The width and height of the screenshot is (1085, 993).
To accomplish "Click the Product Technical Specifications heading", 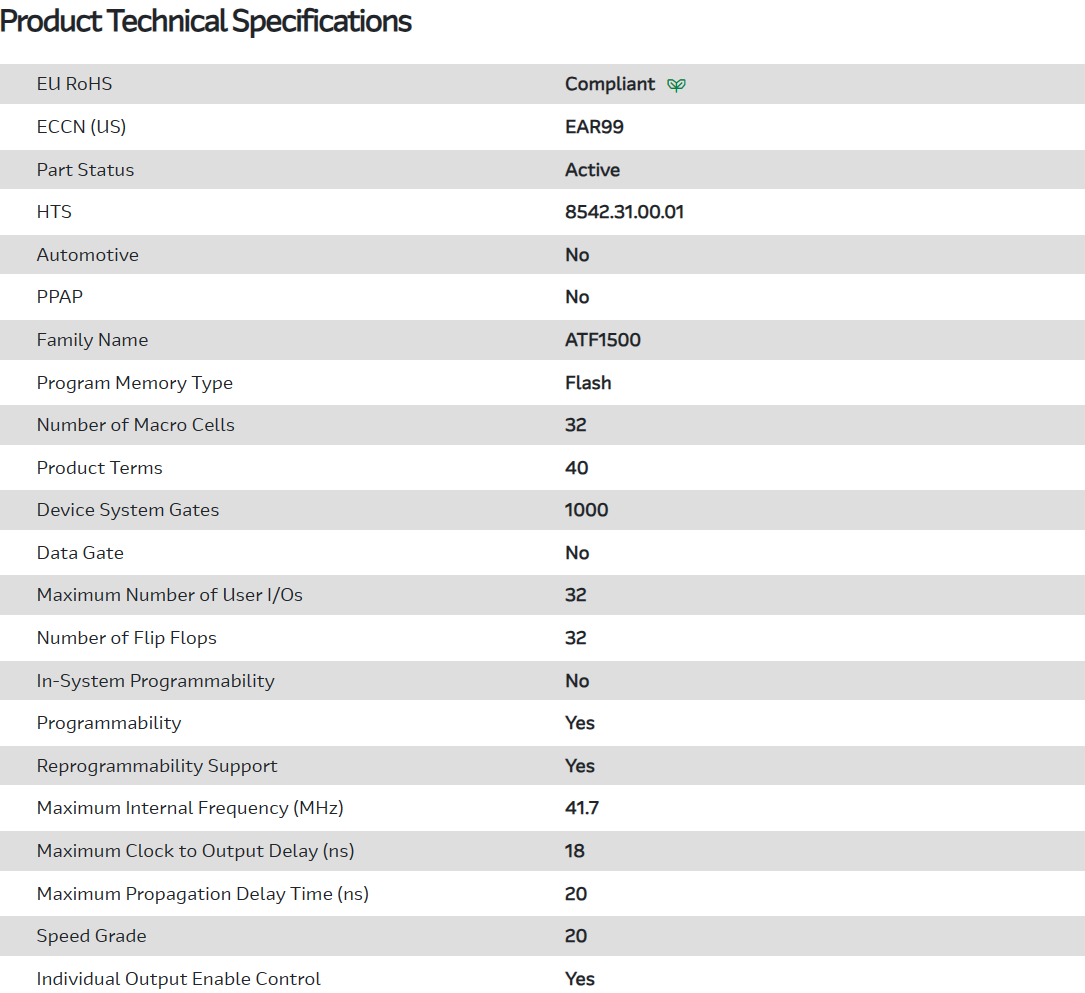I will 206,21.
